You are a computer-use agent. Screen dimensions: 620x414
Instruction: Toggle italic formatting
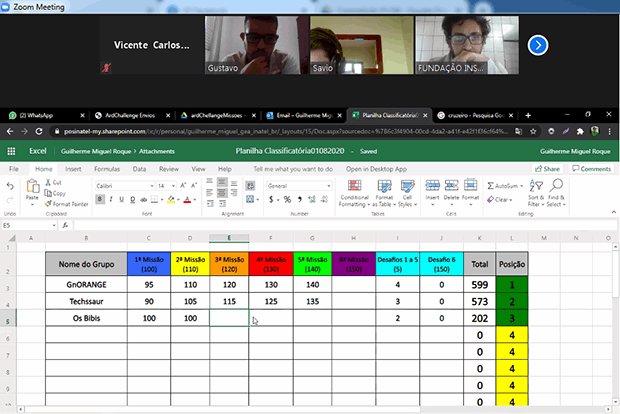tap(112, 200)
